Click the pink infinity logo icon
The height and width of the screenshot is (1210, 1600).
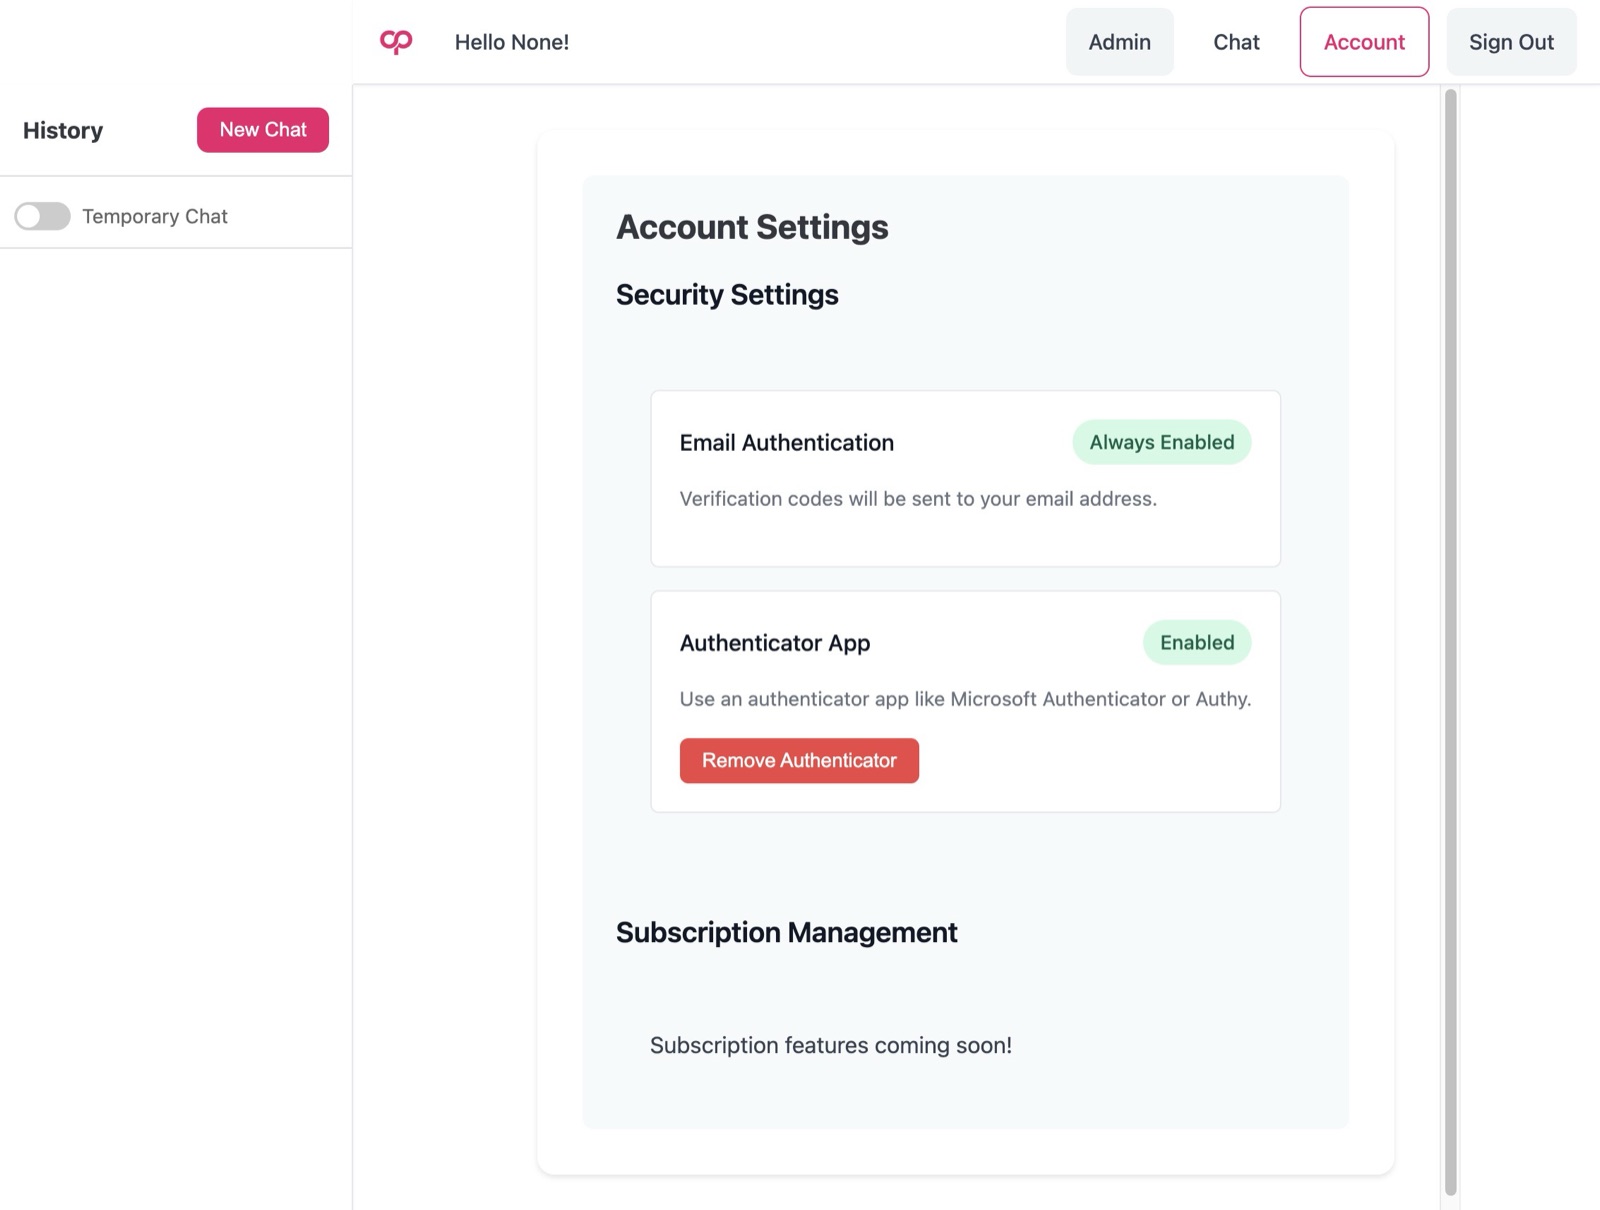coord(396,41)
